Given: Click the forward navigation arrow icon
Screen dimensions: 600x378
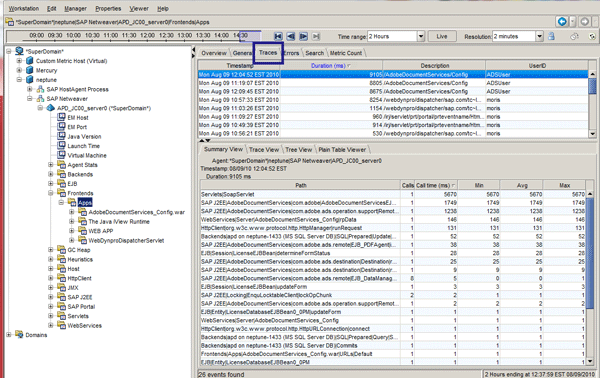Looking at the screenshot, I should click(x=584, y=22).
